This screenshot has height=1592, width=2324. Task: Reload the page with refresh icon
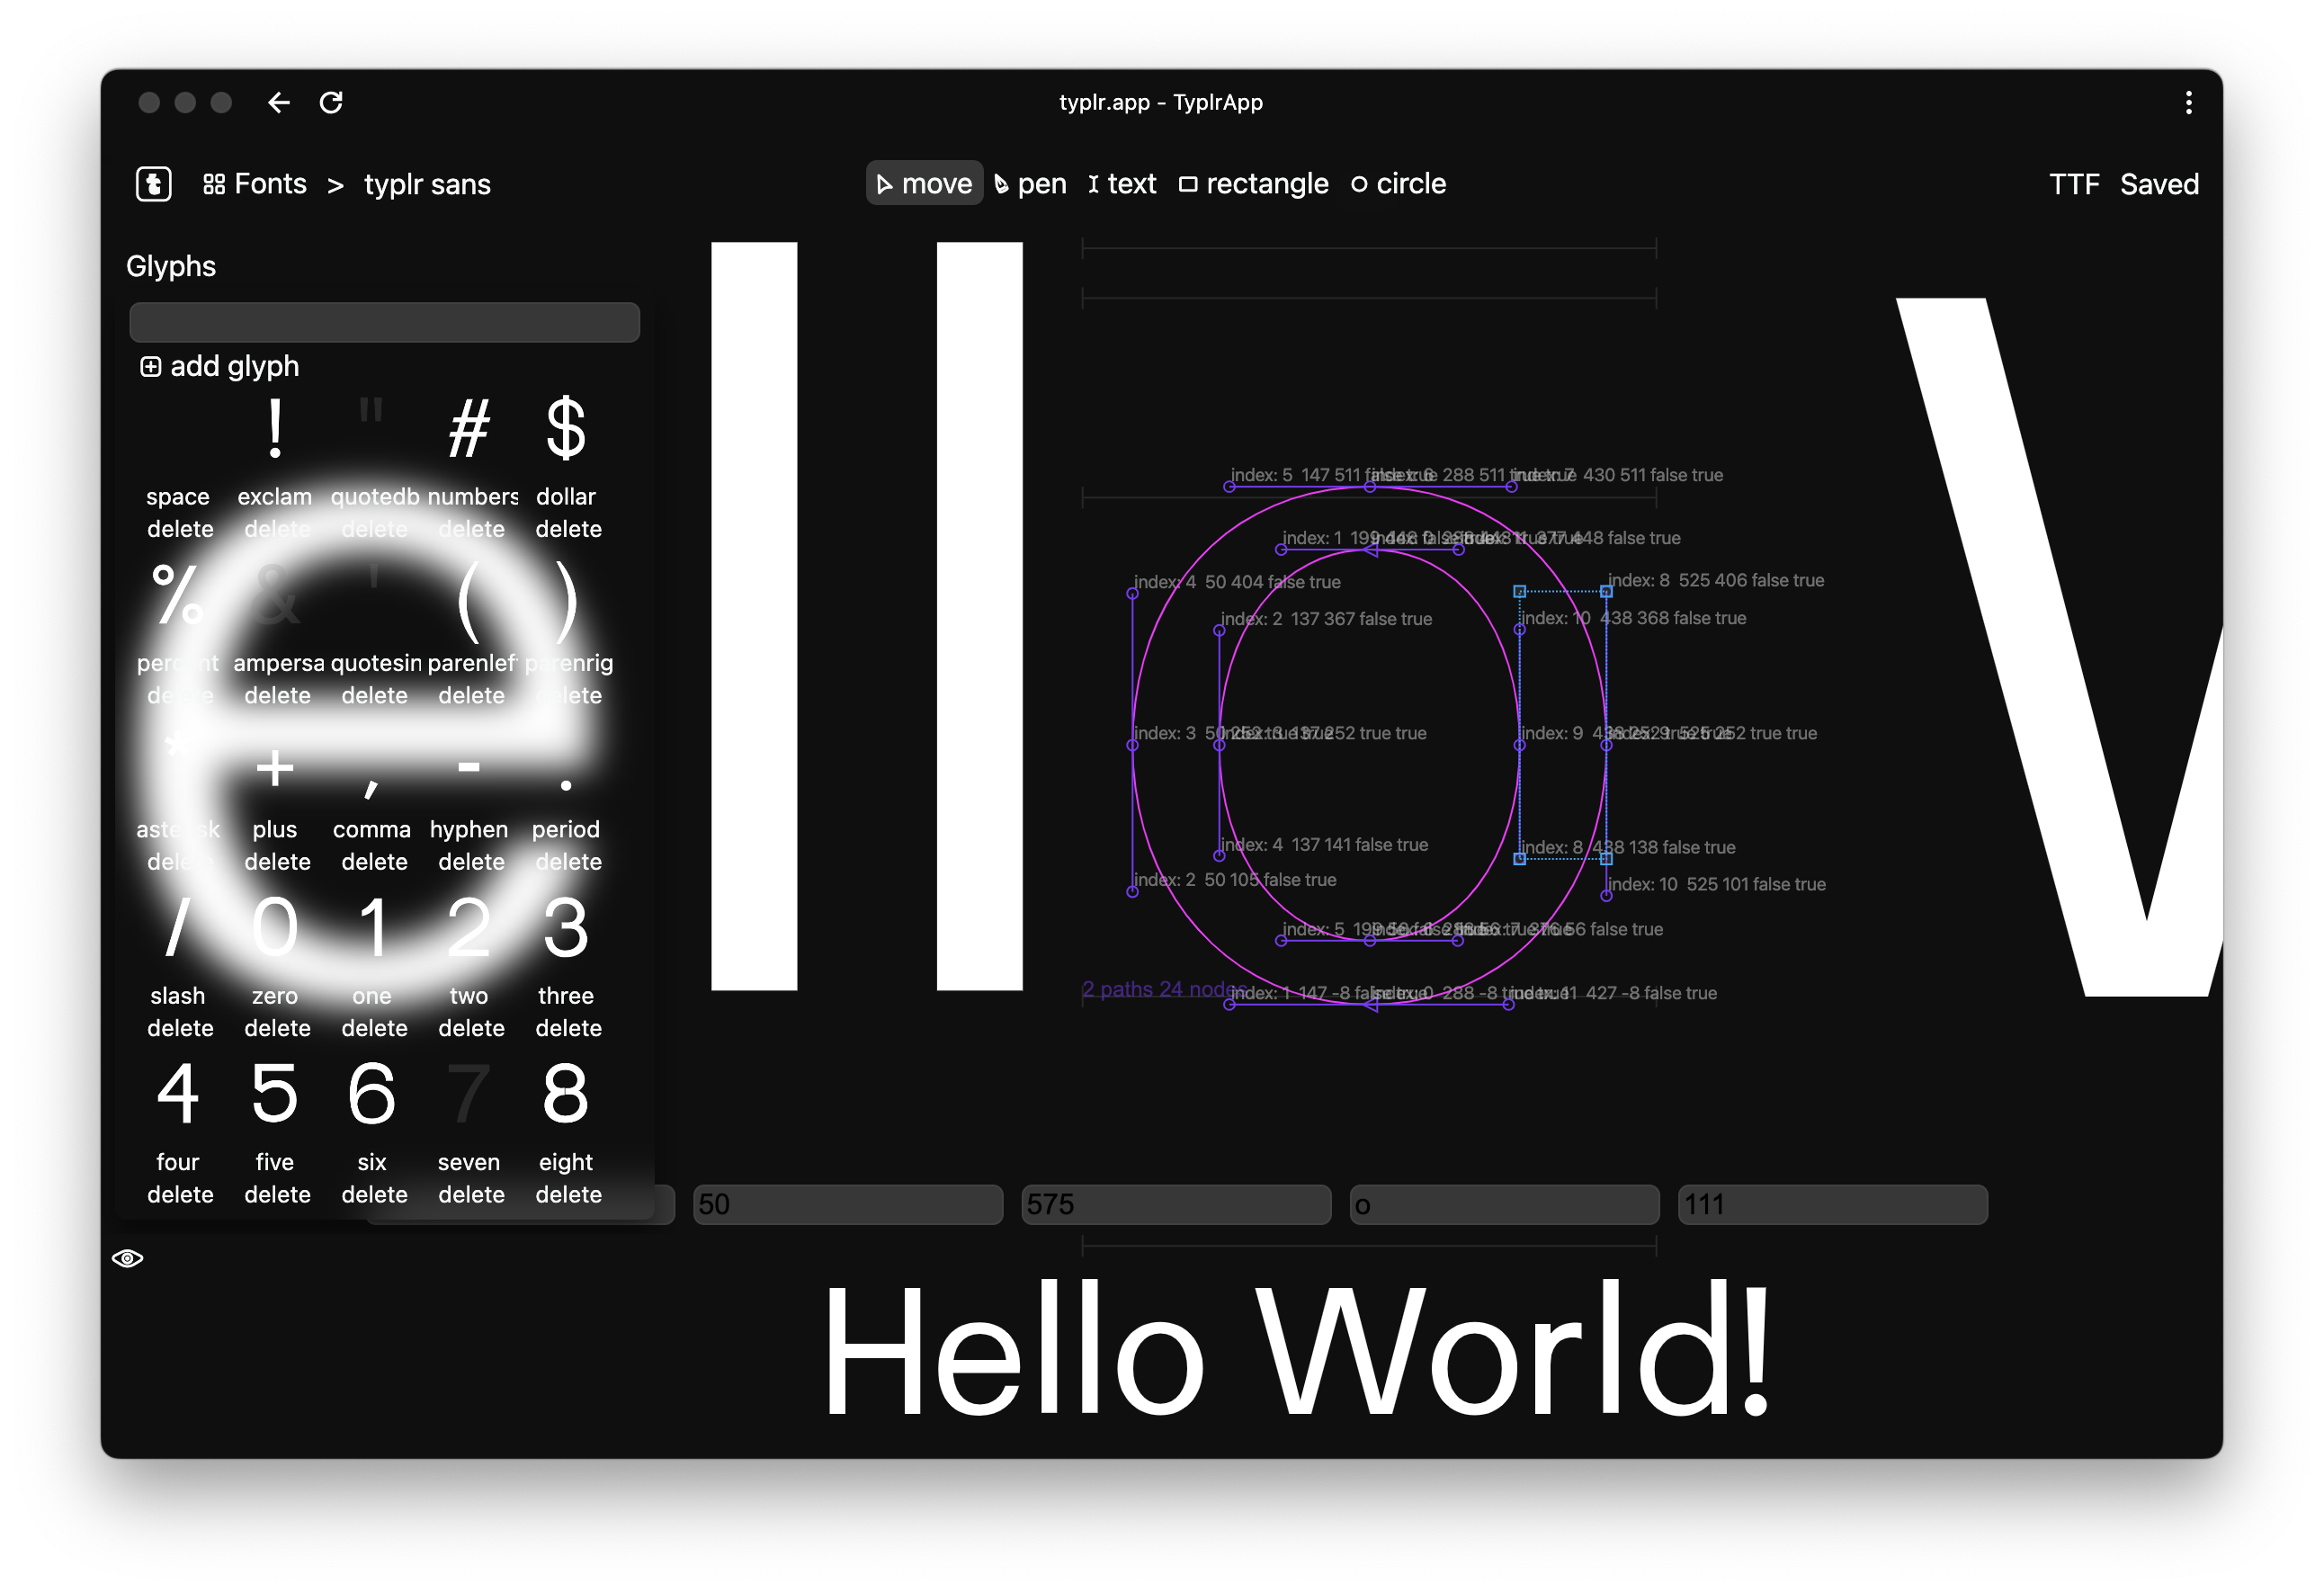(x=331, y=102)
